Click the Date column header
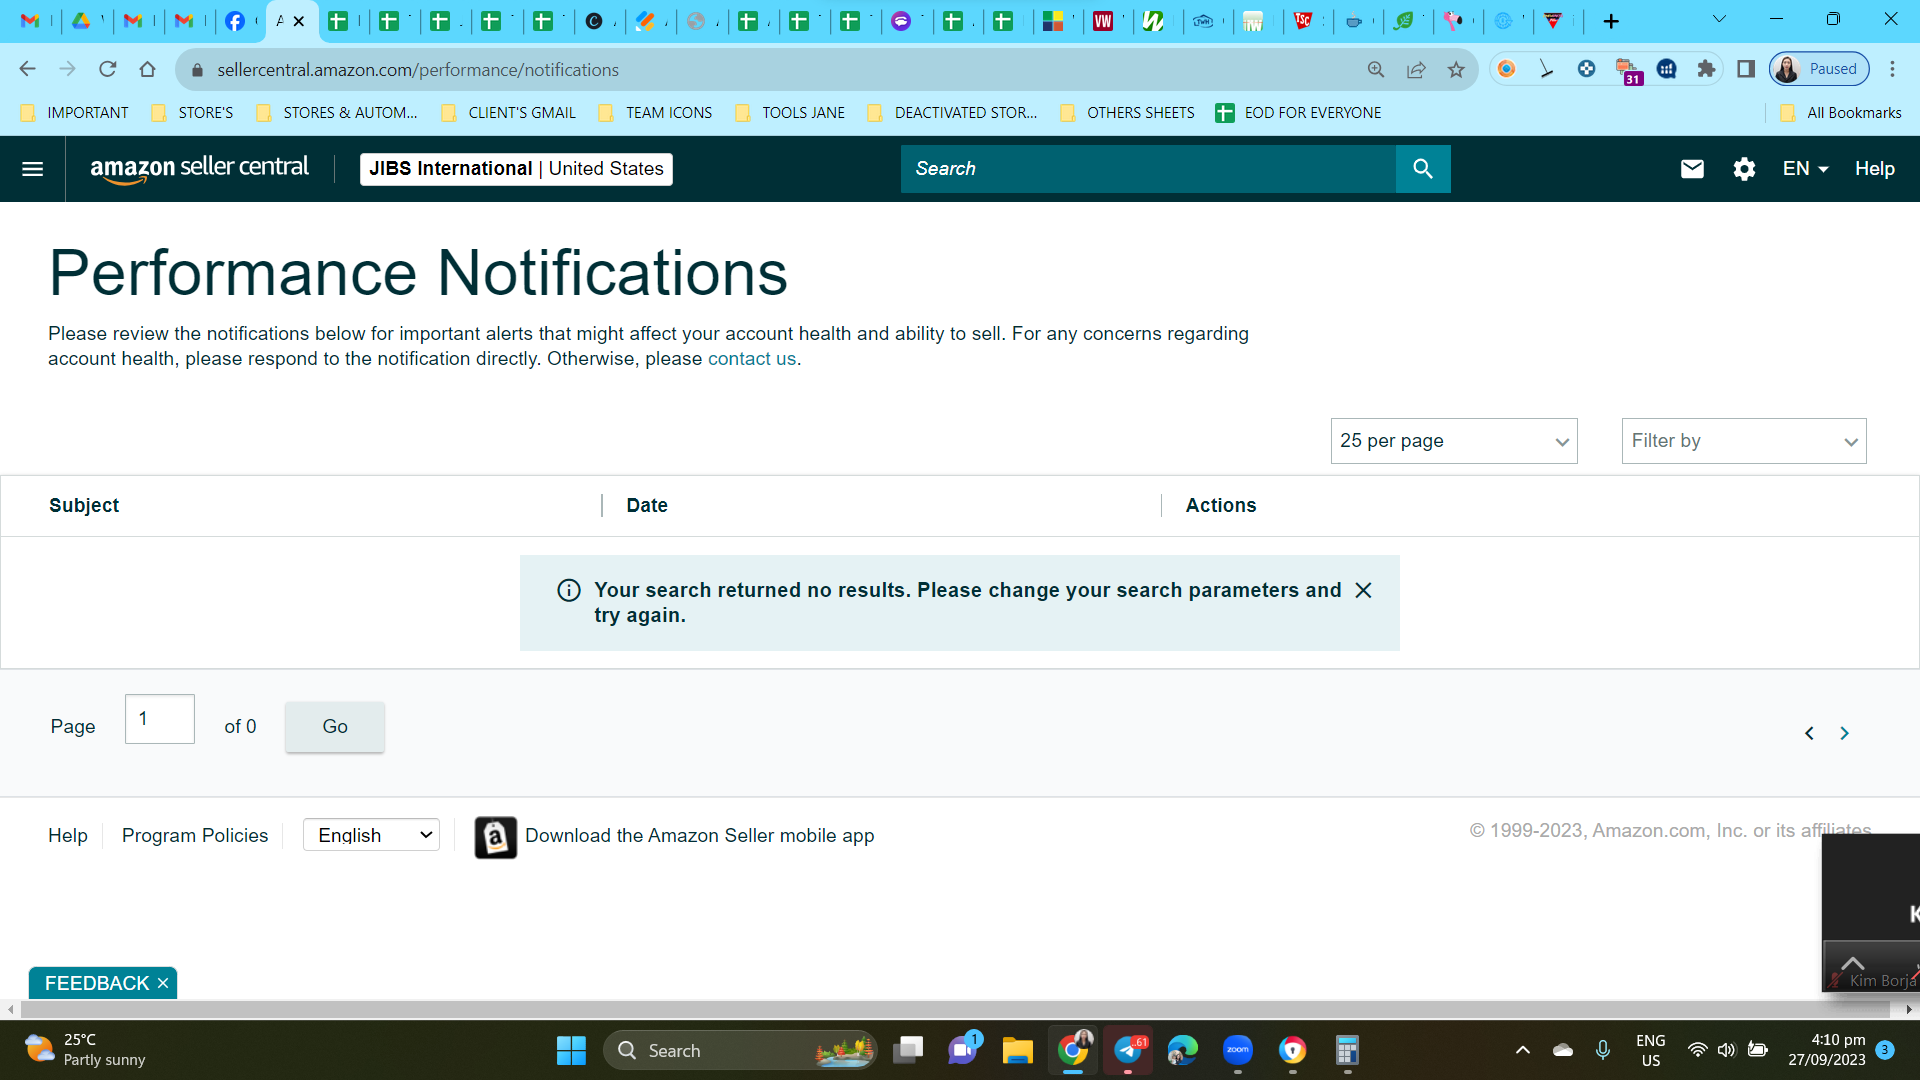1920x1080 pixels. coord(647,506)
